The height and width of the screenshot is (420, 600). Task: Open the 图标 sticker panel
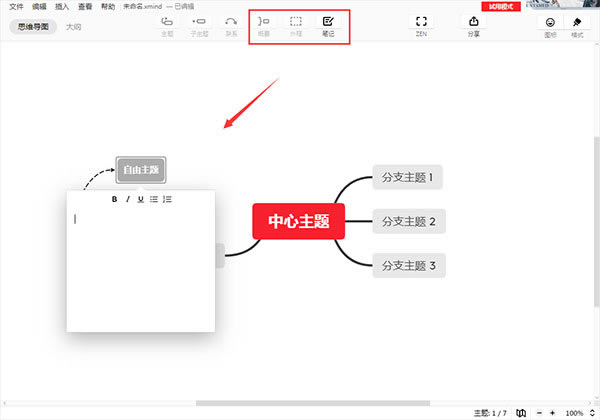(549, 22)
